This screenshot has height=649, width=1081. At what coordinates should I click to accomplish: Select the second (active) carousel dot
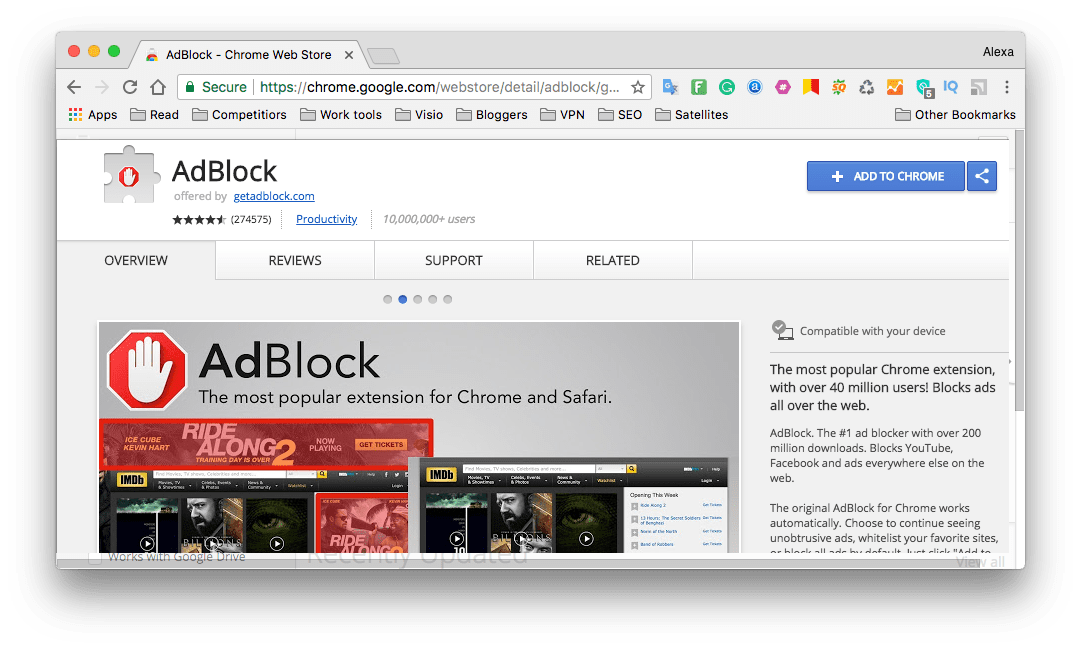[403, 299]
